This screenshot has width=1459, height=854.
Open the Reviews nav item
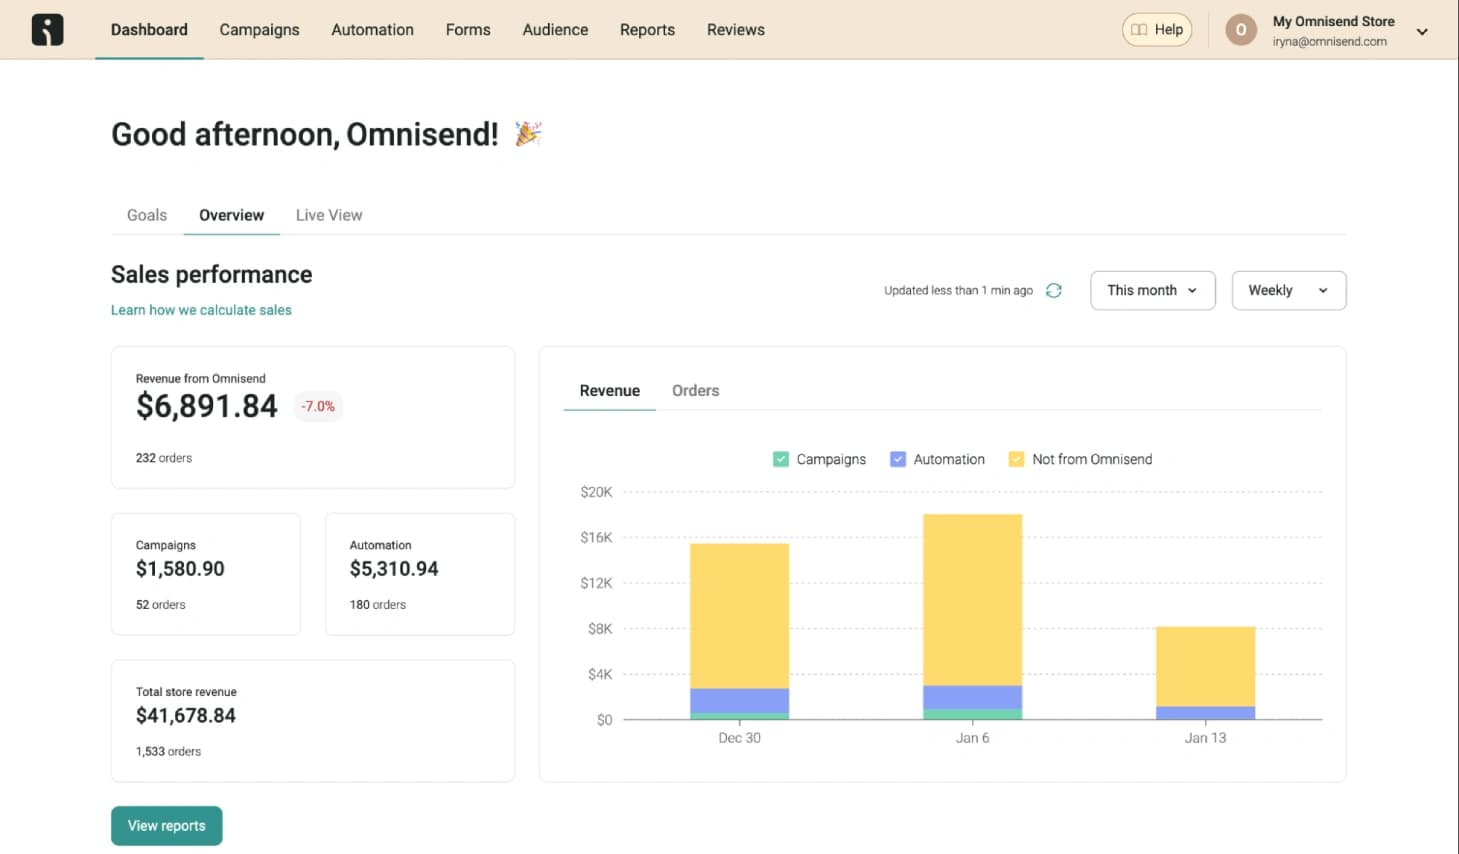click(x=736, y=30)
